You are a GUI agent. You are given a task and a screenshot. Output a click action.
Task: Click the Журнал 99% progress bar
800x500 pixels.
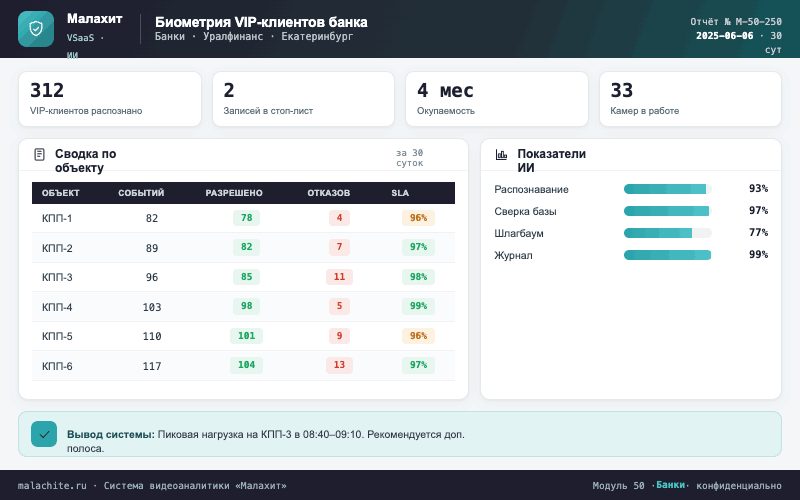click(x=667, y=255)
